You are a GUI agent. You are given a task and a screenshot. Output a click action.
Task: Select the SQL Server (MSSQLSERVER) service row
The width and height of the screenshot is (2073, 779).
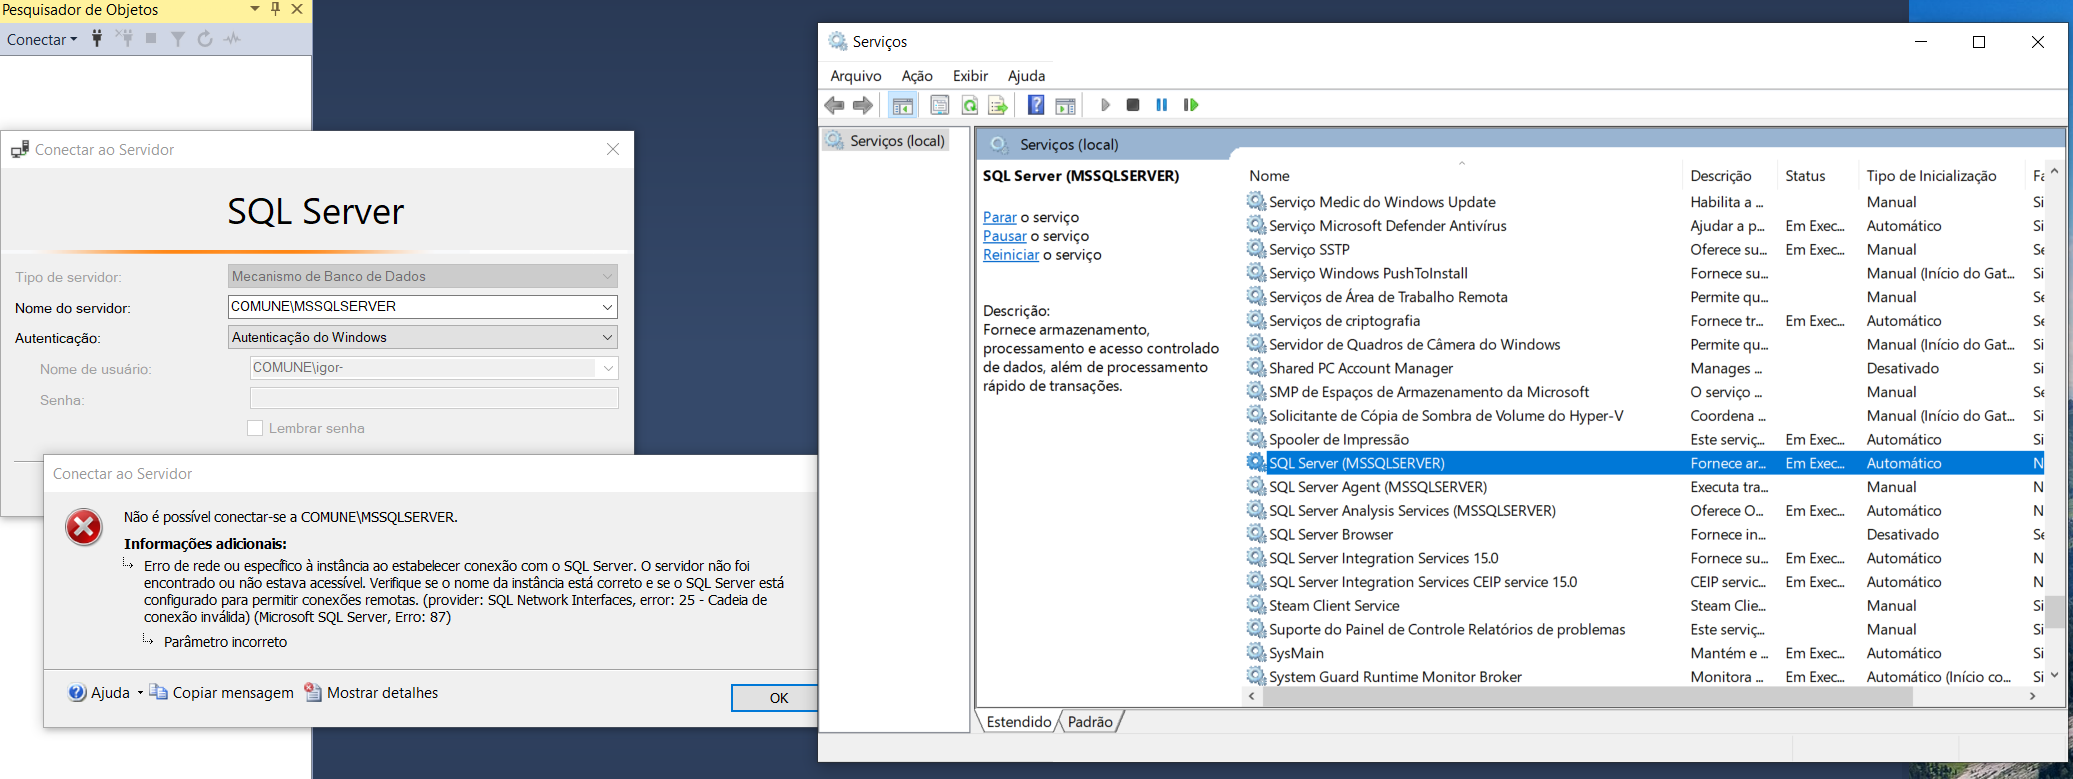click(x=1645, y=463)
